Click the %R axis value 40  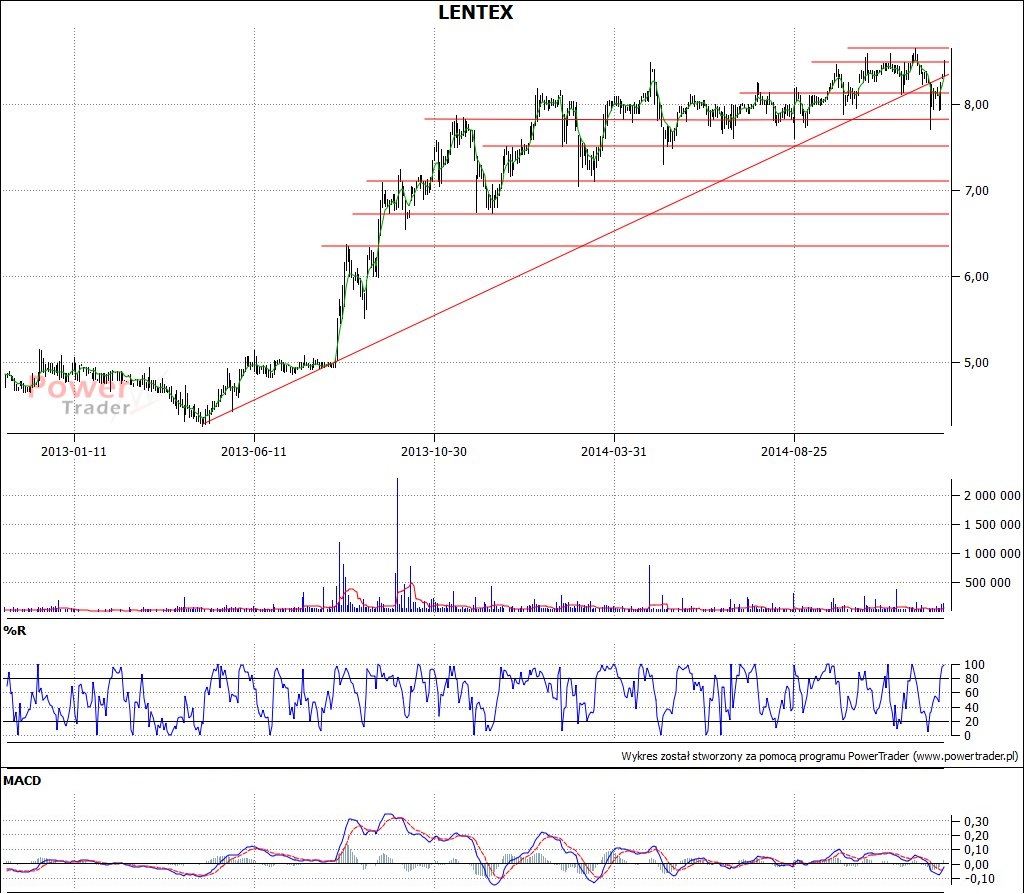click(x=972, y=708)
